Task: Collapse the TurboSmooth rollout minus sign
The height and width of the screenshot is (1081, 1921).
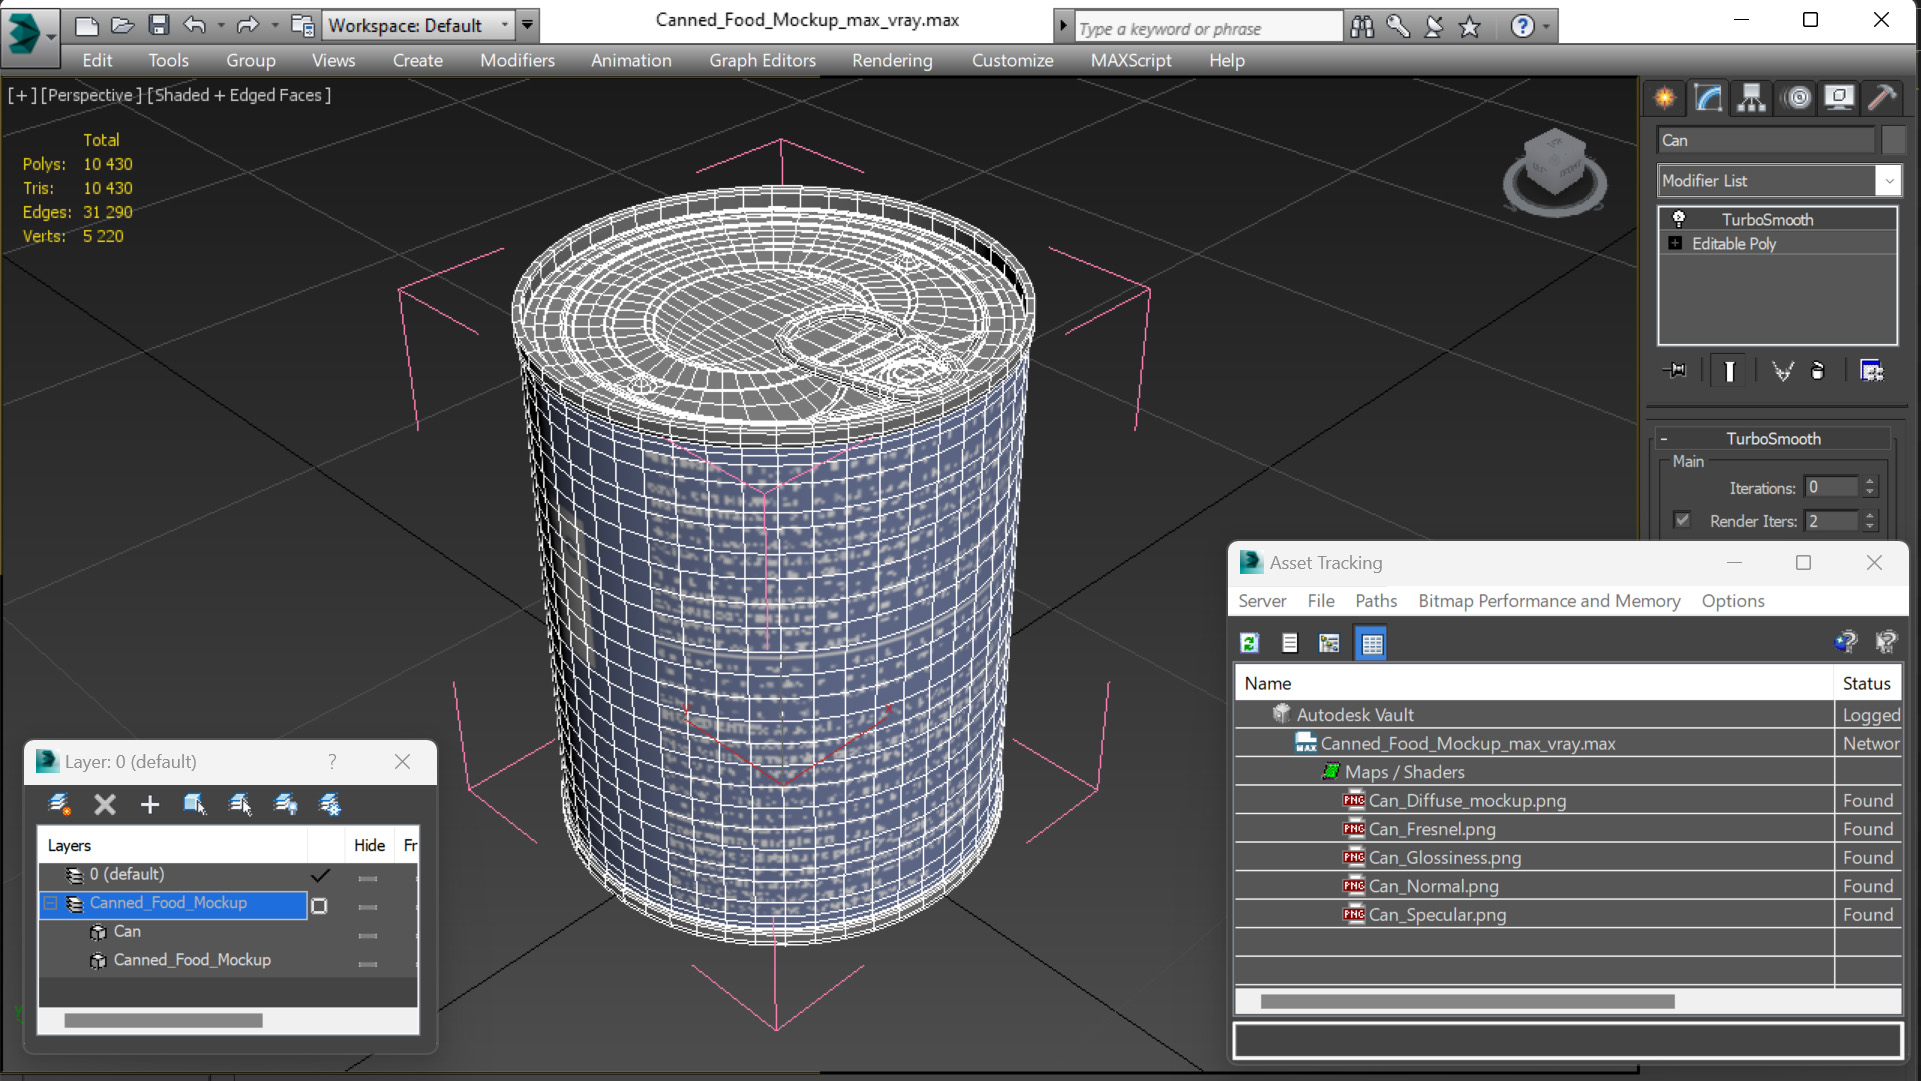Action: (x=1664, y=438)
